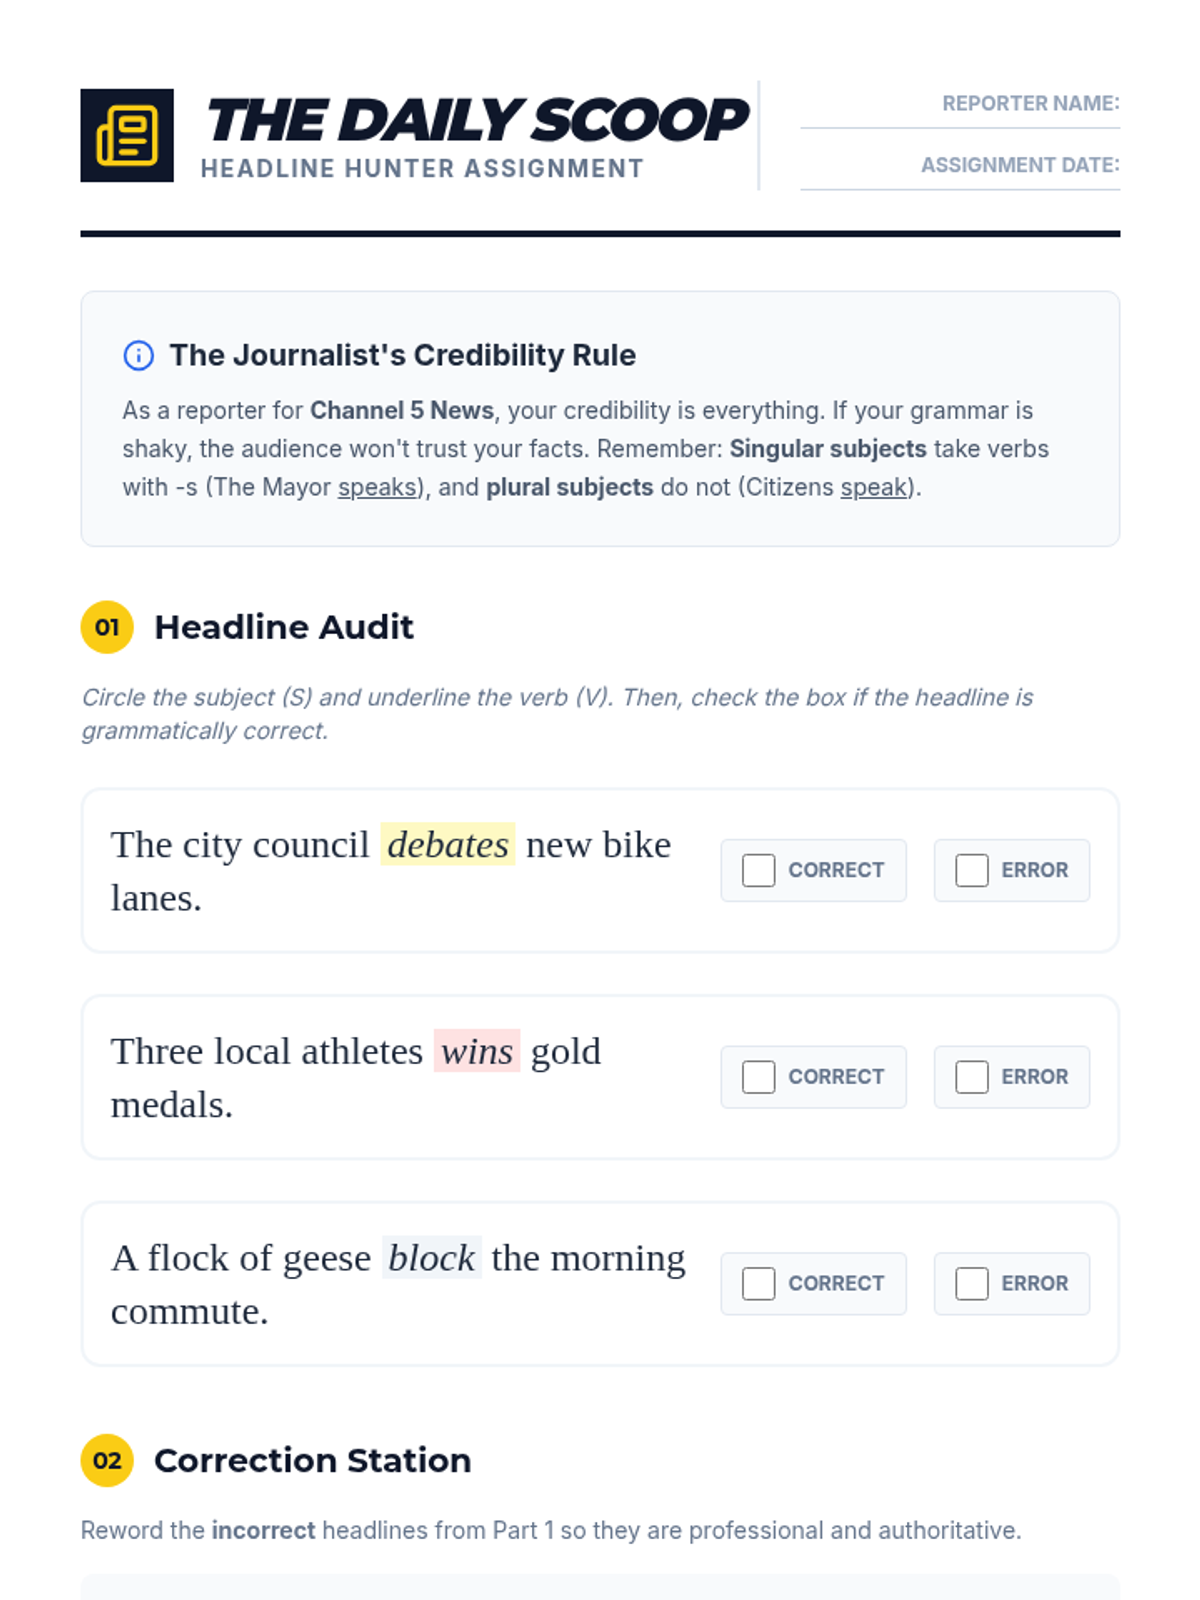
Task: Click The Daily Scoop title
Action: 476,120
